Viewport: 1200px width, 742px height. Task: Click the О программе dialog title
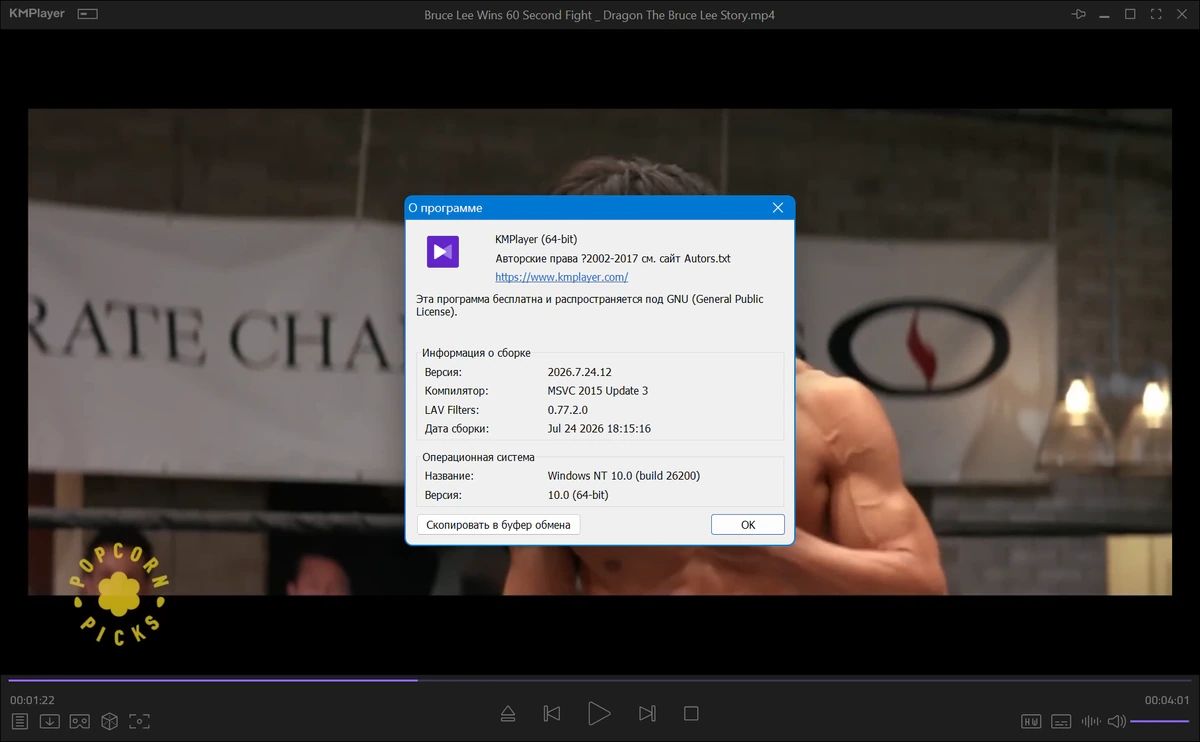[446, 208]
